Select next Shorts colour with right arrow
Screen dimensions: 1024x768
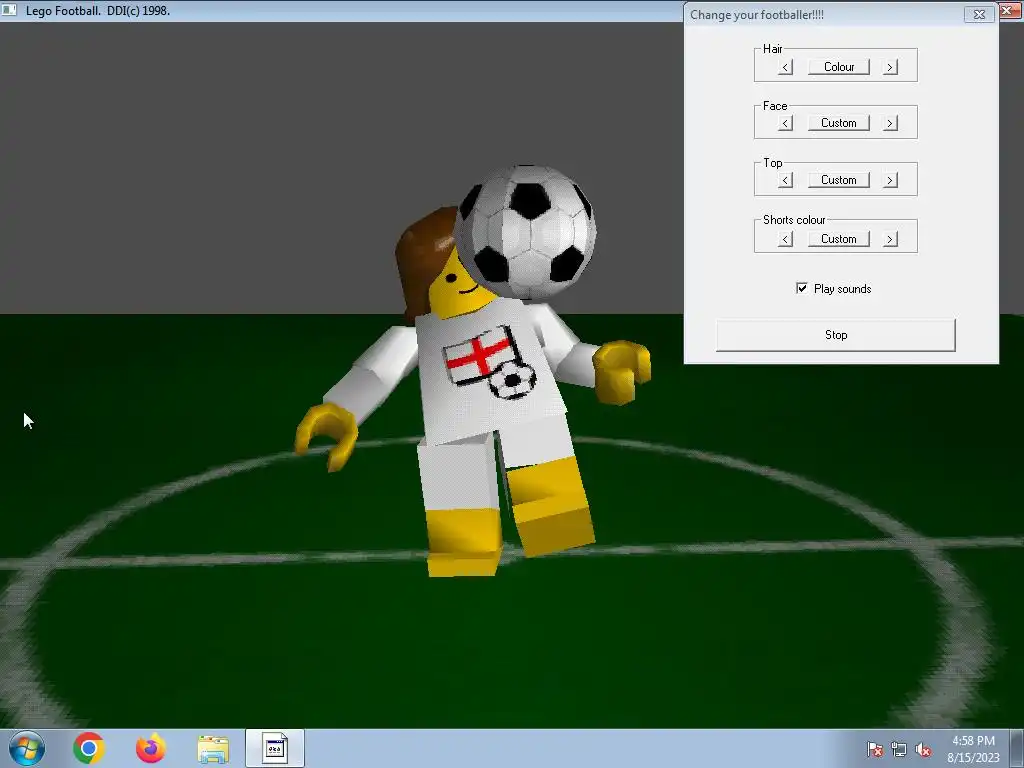890,239
